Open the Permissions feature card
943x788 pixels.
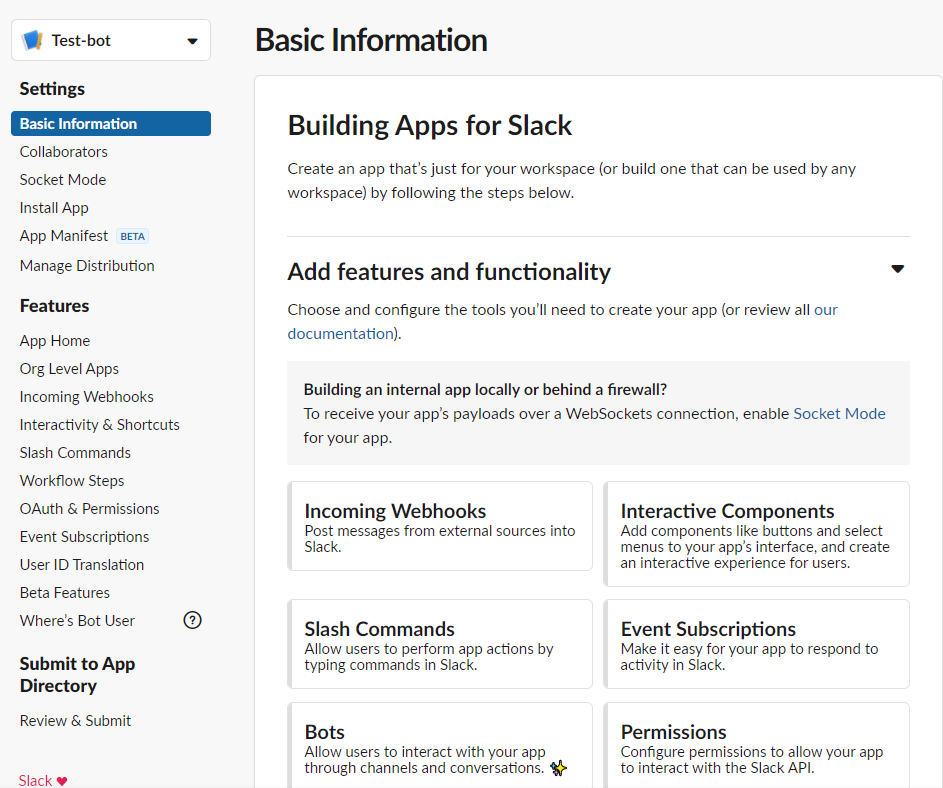click(757, 745)
